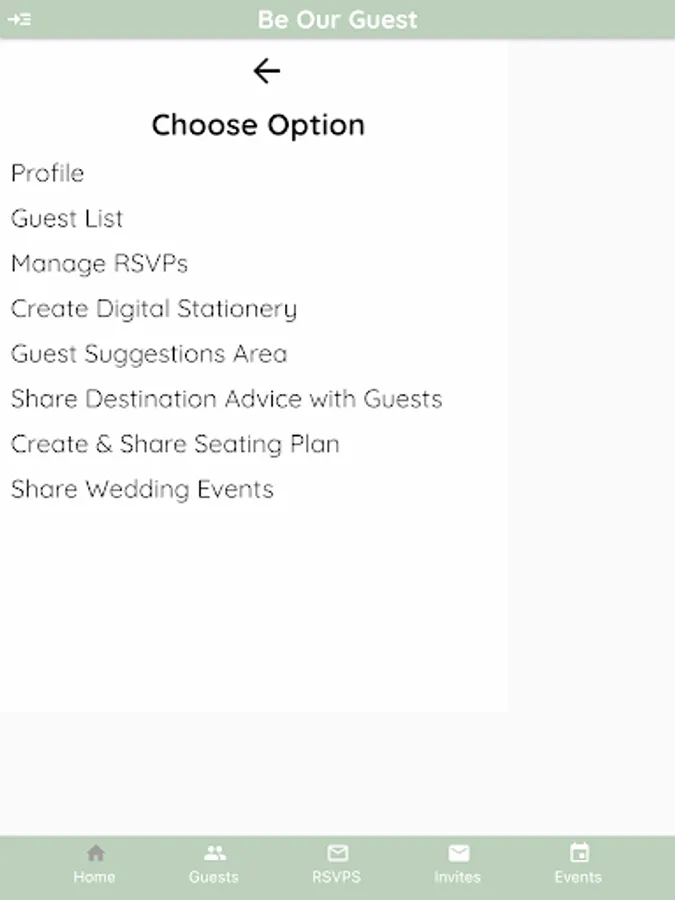This screenshot has width=675, height=900.
Task: Switch to the Guests tab label
Action: [x=214, y=877]
